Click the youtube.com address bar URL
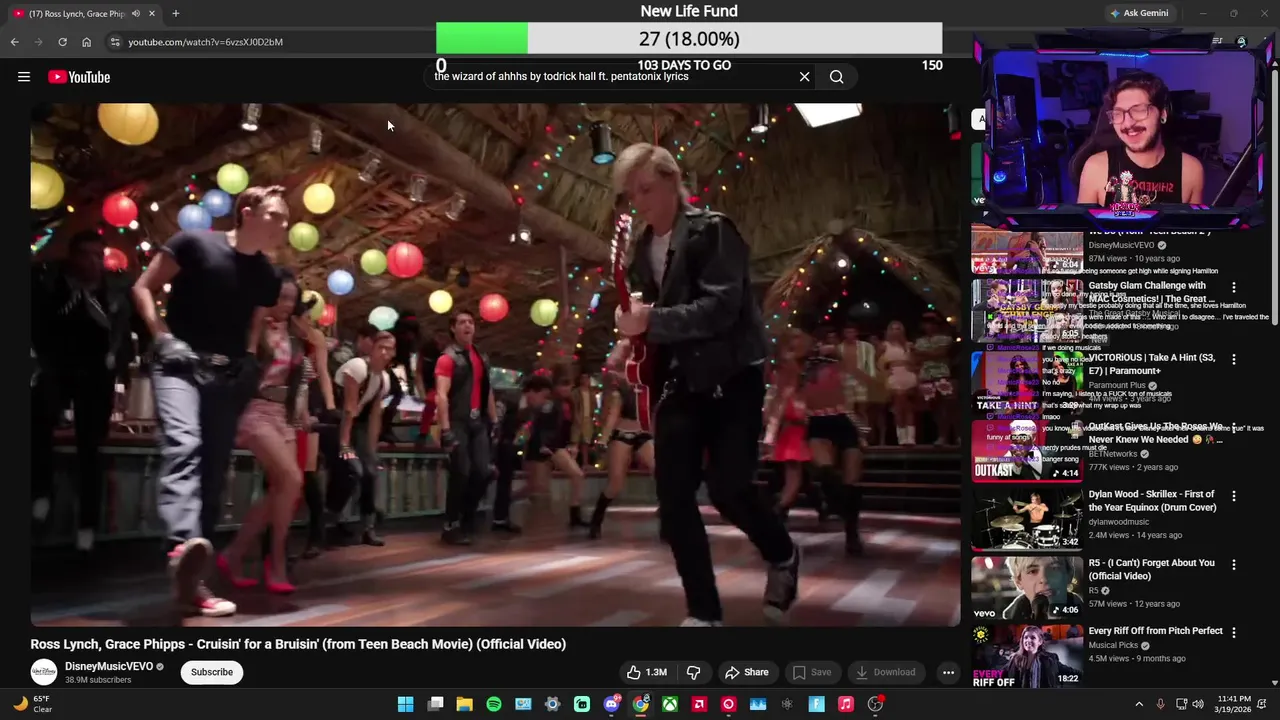Screen dimensions: 1280x720 [205, 42]
